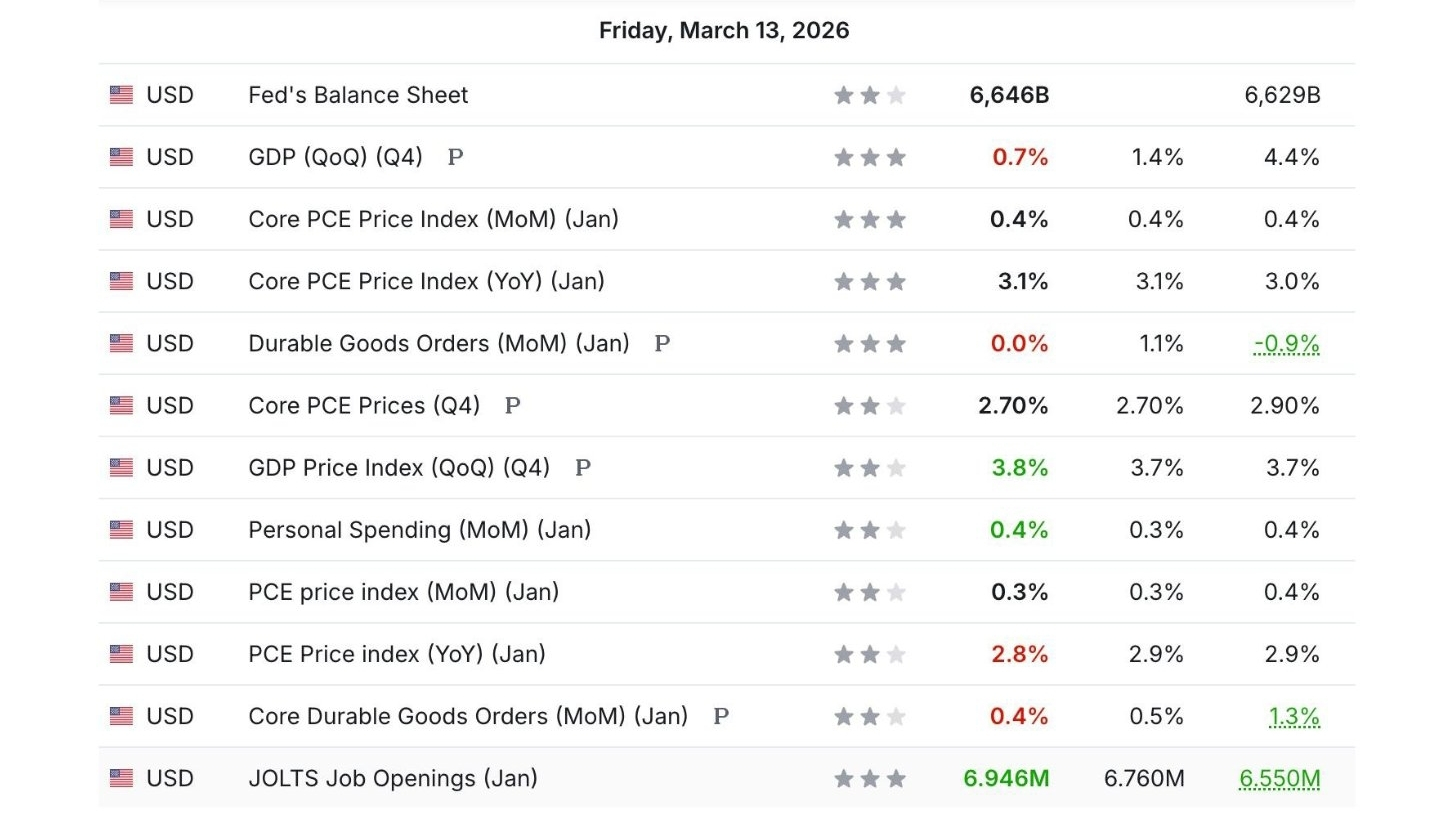Click the US flag in Fed's Balance Sheet row
The width and height of the screenshot is (1454, 817).
[x=121, y=95]
